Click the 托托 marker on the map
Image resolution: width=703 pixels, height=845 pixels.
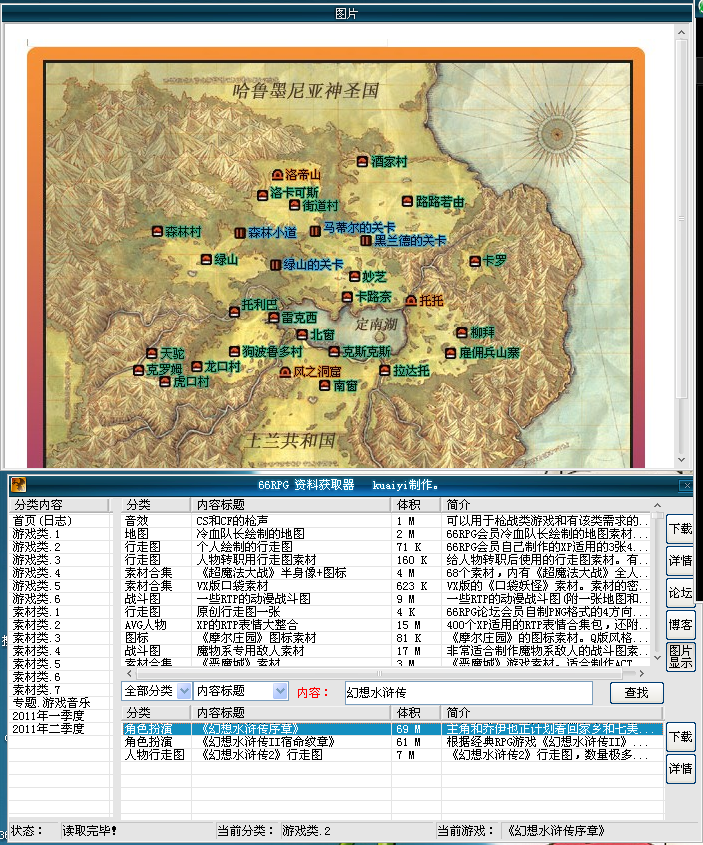pos(411,301)
